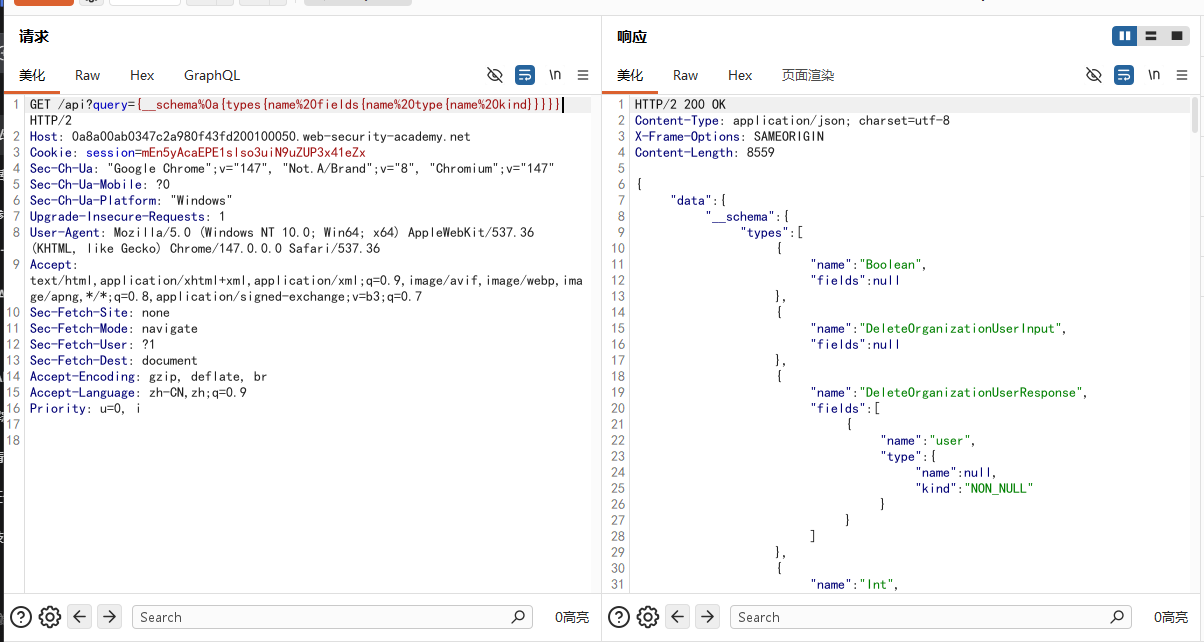Open request search settings gear
This screenshot has height=642, width=1204.
pos(50,617)
